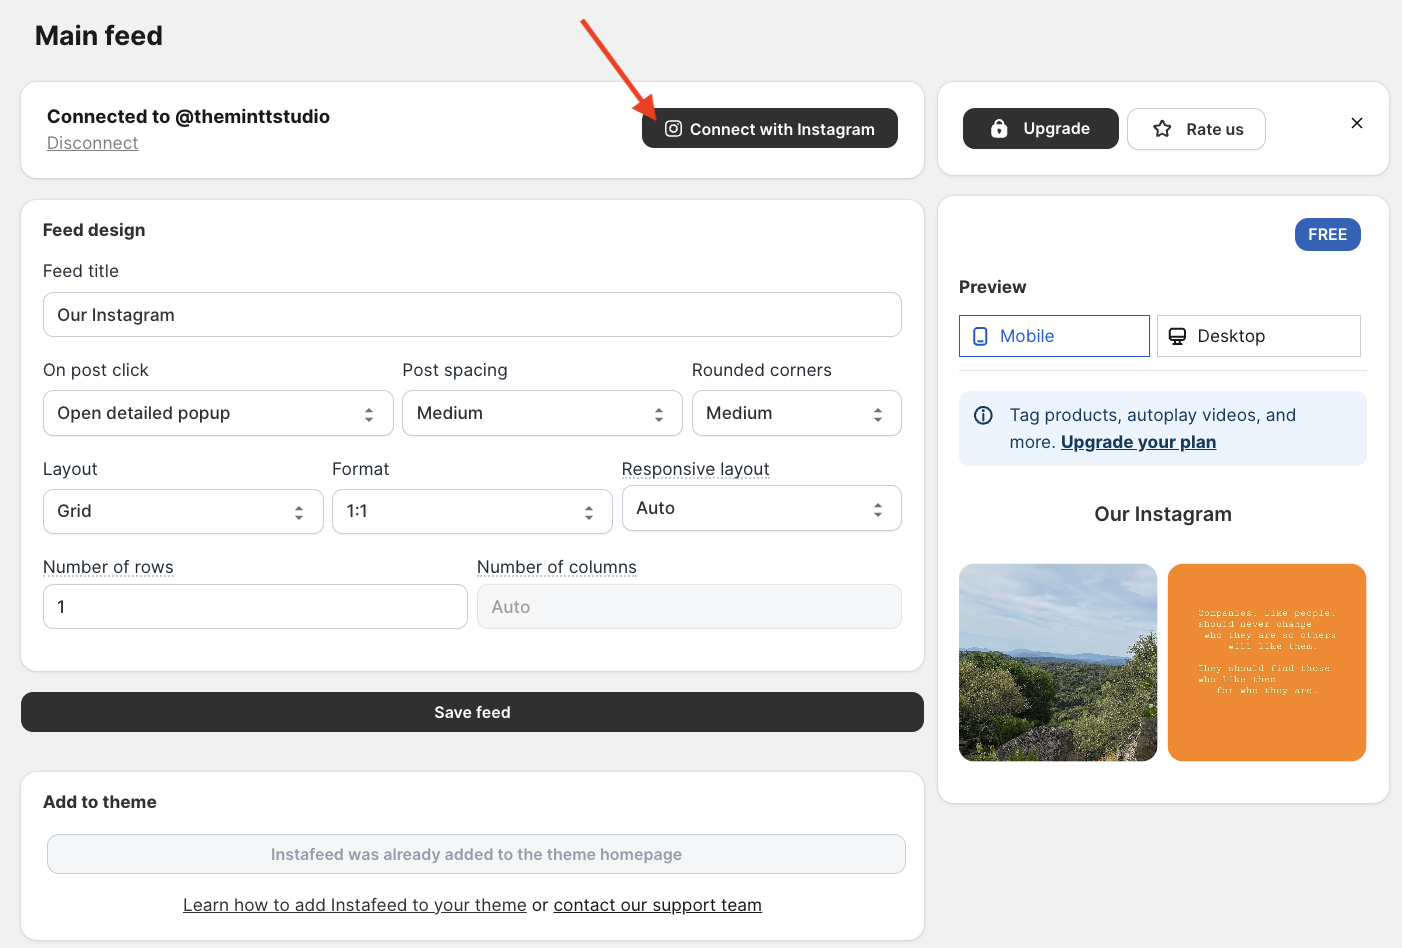1402x948 pixels.
Task: Click the Instagram logo icon on connect button
Action: pos(673,129)
